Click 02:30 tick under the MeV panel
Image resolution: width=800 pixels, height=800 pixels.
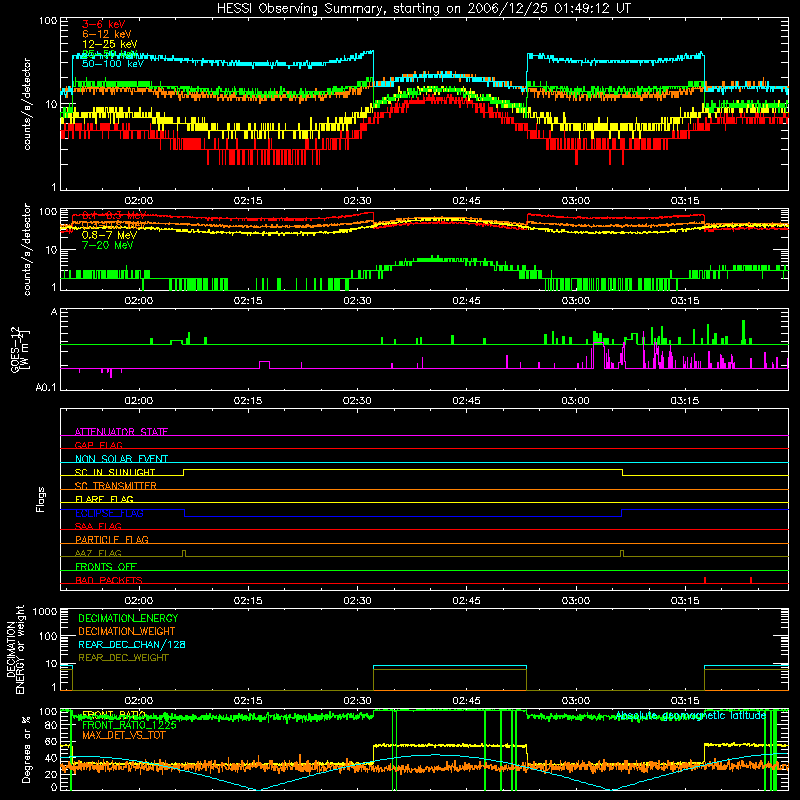[357, 301]
